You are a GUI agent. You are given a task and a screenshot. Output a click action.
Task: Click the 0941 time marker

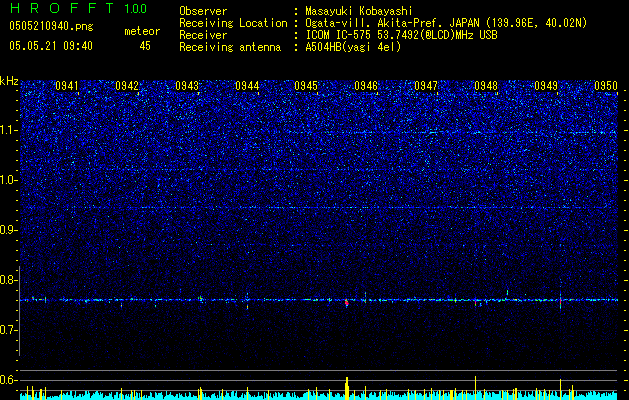tap(67, 86)
